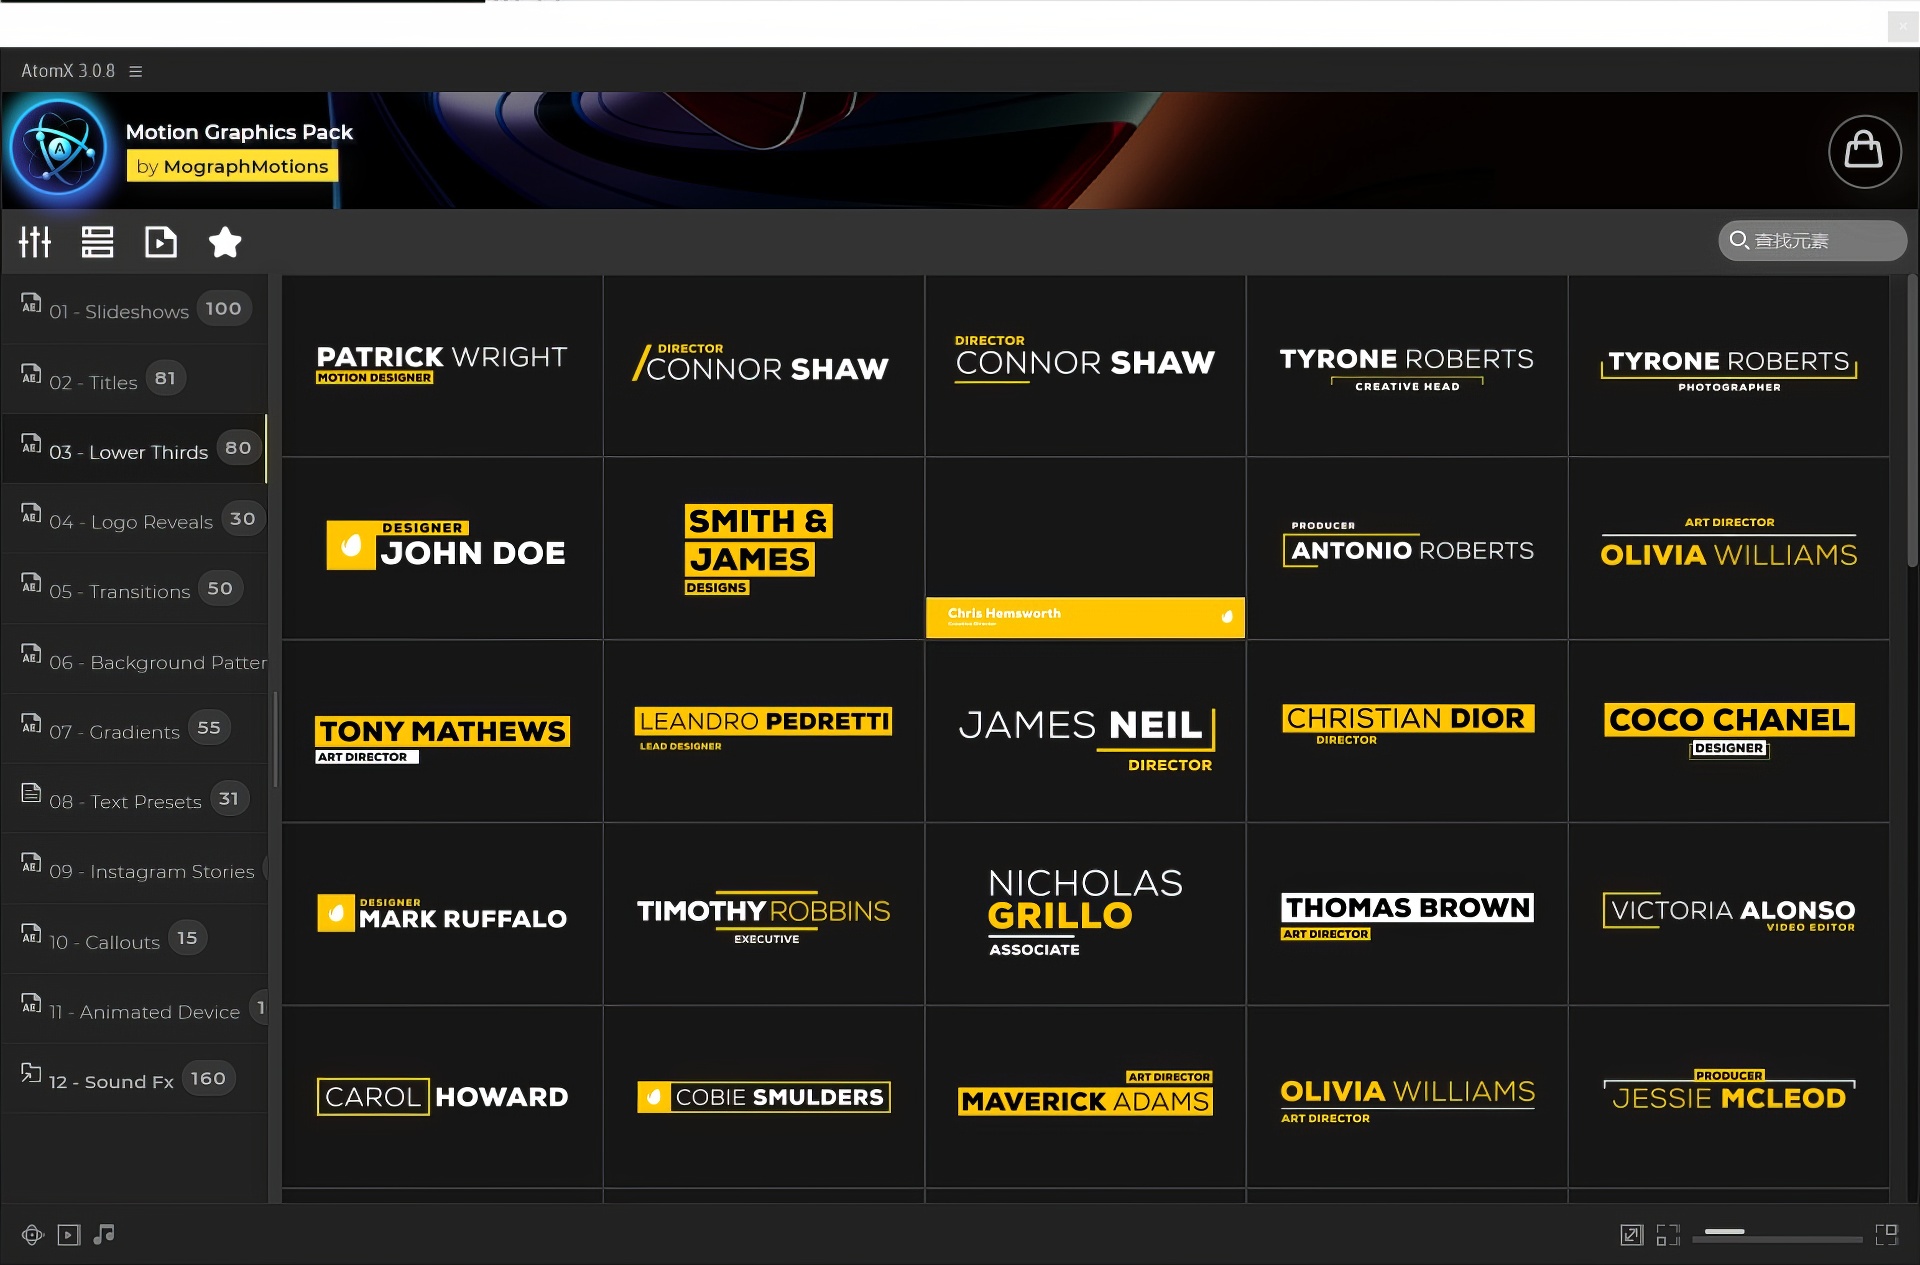This screenshot has width=1920, height=1265.
Task: Select the John Doe Designer preset
Action: 442,549
